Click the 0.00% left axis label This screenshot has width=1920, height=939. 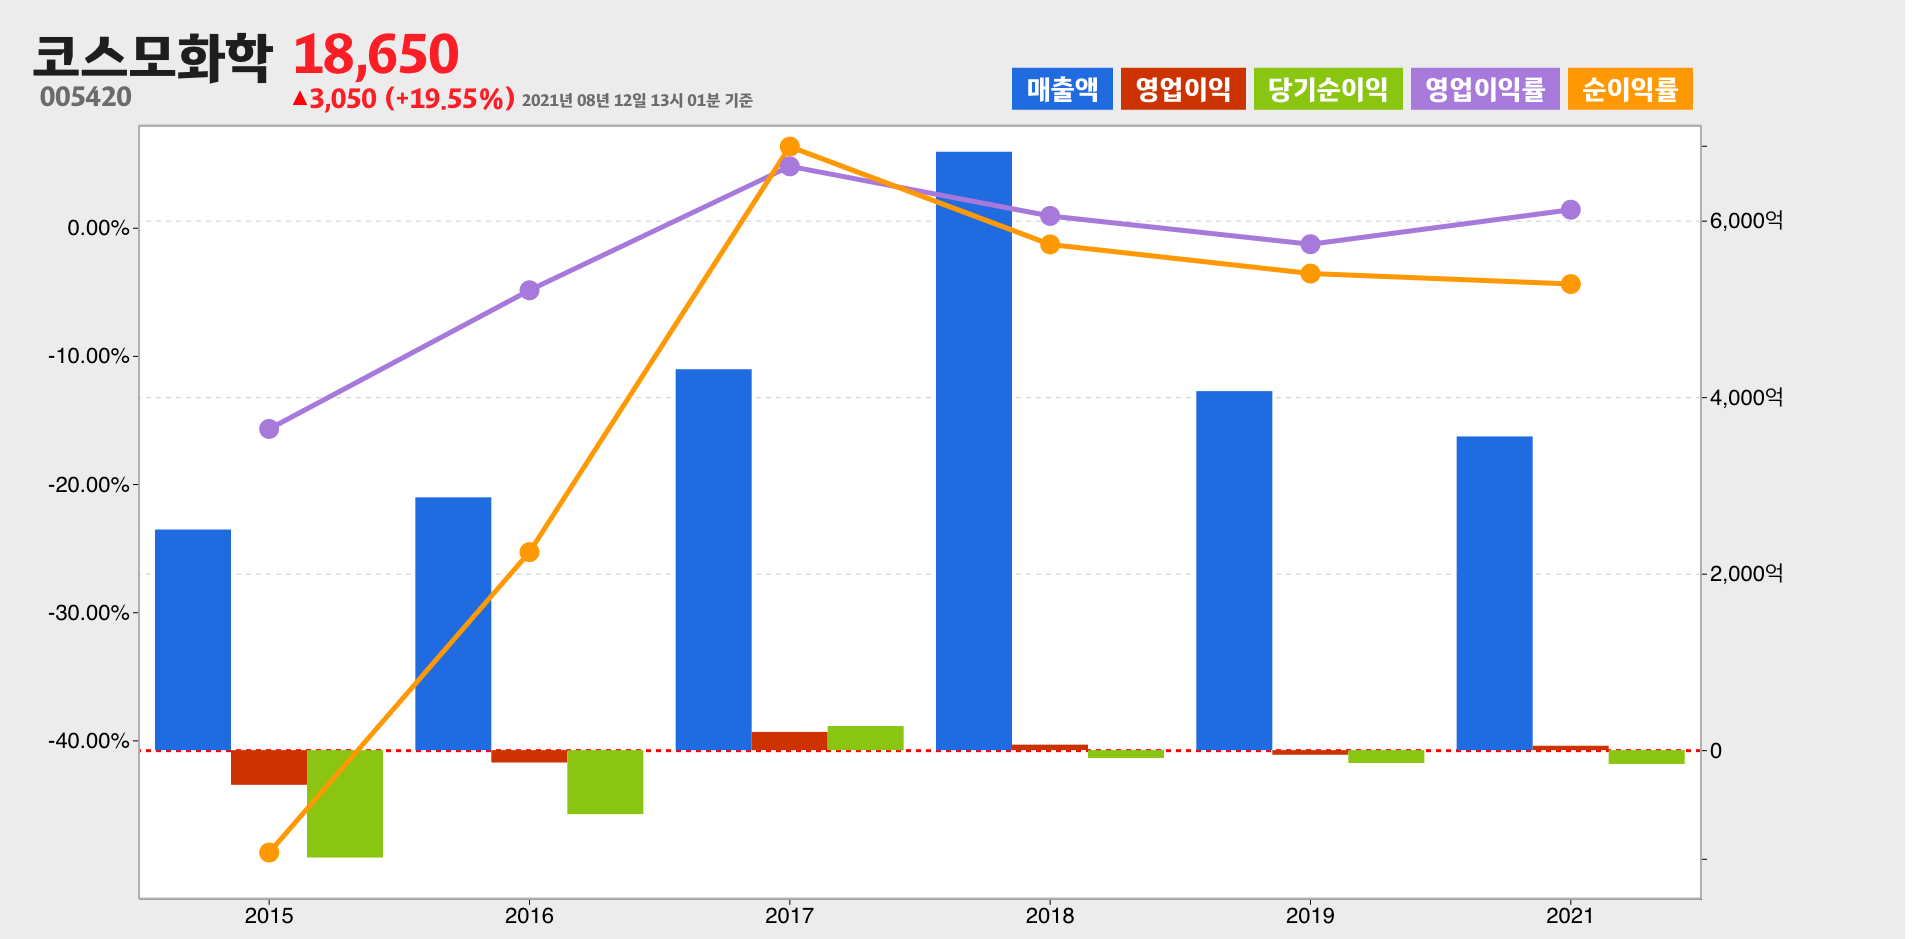[x=99, y=228]
